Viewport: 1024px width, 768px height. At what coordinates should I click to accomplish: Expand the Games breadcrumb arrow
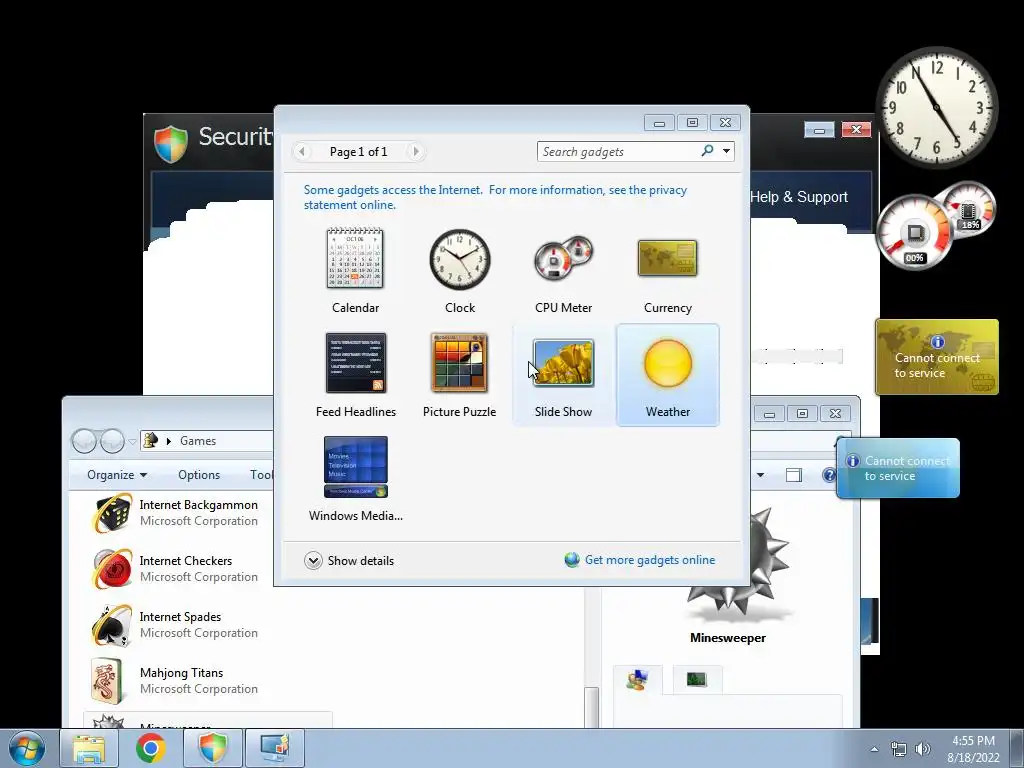click(x=168, y=441)
